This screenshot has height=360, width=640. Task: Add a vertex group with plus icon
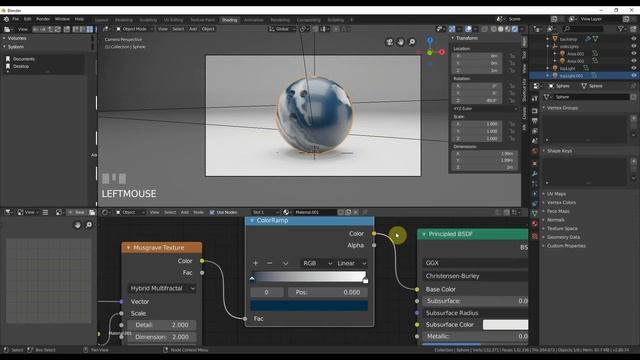[x=633, y=118]
